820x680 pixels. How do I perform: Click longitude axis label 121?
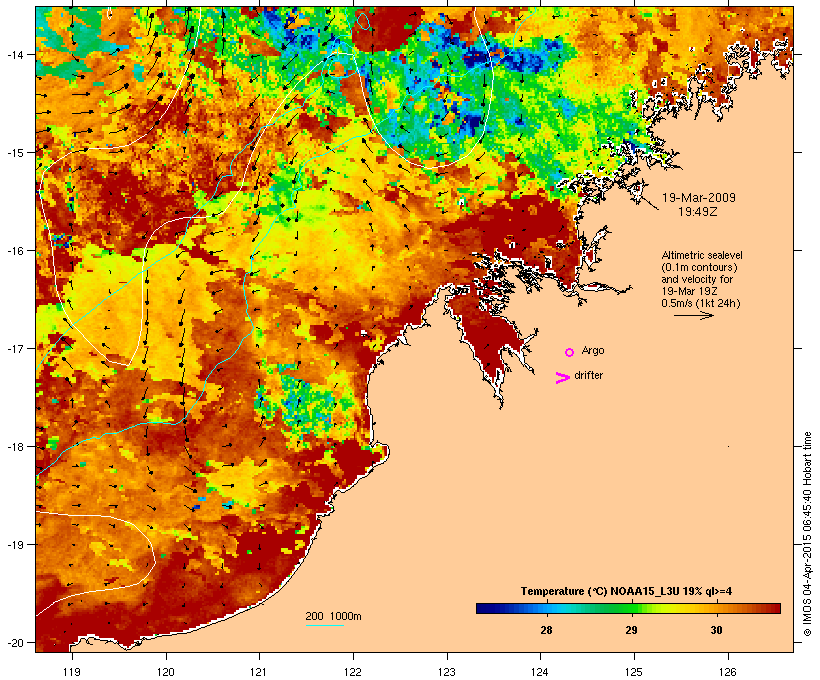pyautogui.click(x=259, y=672)
